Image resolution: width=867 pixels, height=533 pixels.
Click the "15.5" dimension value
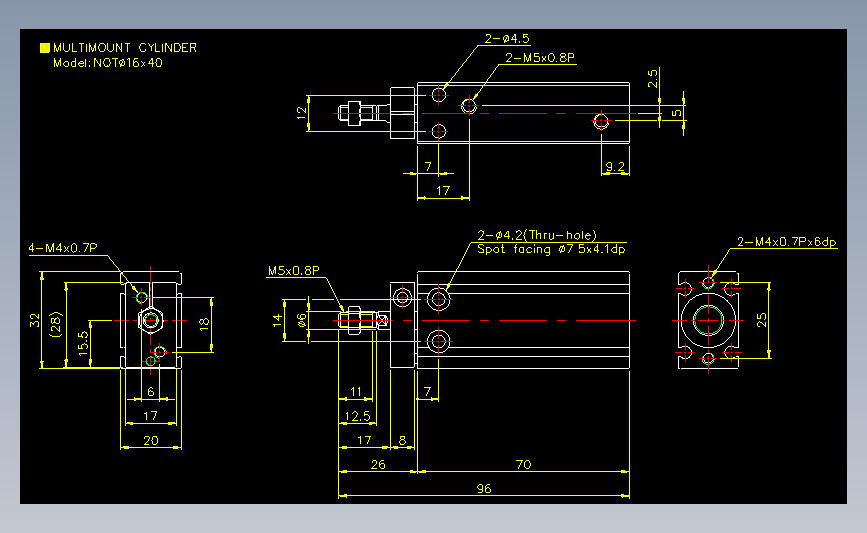(x=83, y=343)
